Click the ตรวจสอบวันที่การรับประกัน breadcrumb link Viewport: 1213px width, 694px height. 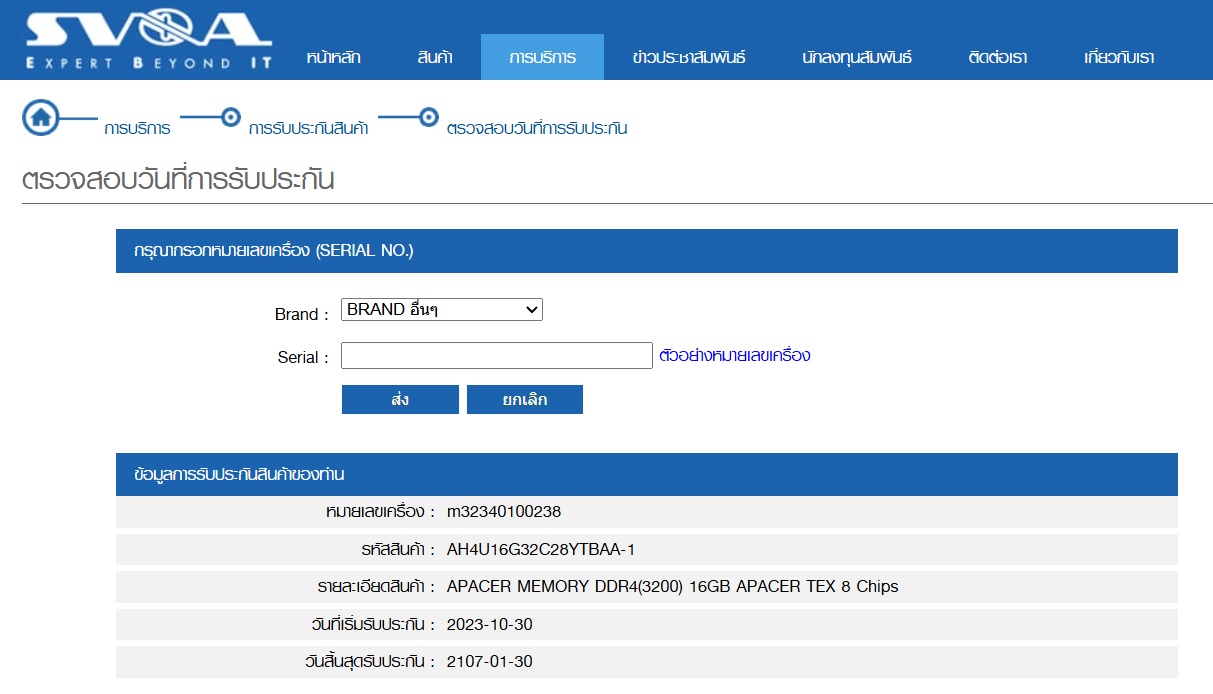[x=537, y=129]
